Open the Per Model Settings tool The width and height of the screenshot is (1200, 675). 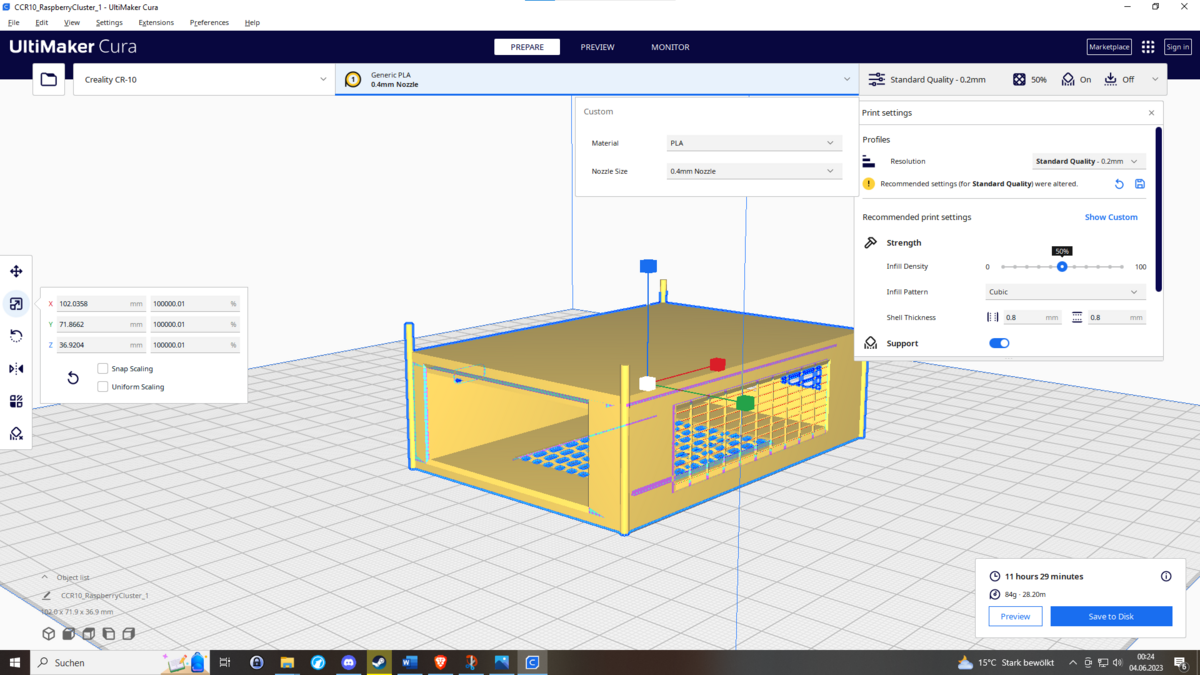(x=16, y=401)
